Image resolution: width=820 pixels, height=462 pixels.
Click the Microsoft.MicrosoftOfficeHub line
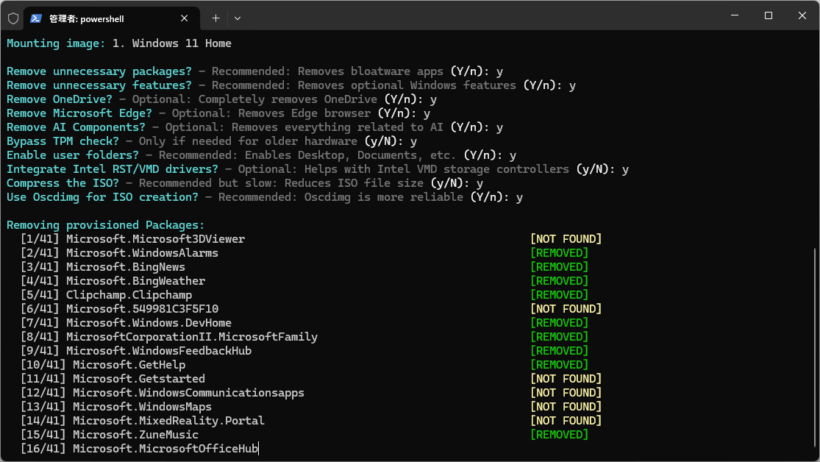[139, 449]
